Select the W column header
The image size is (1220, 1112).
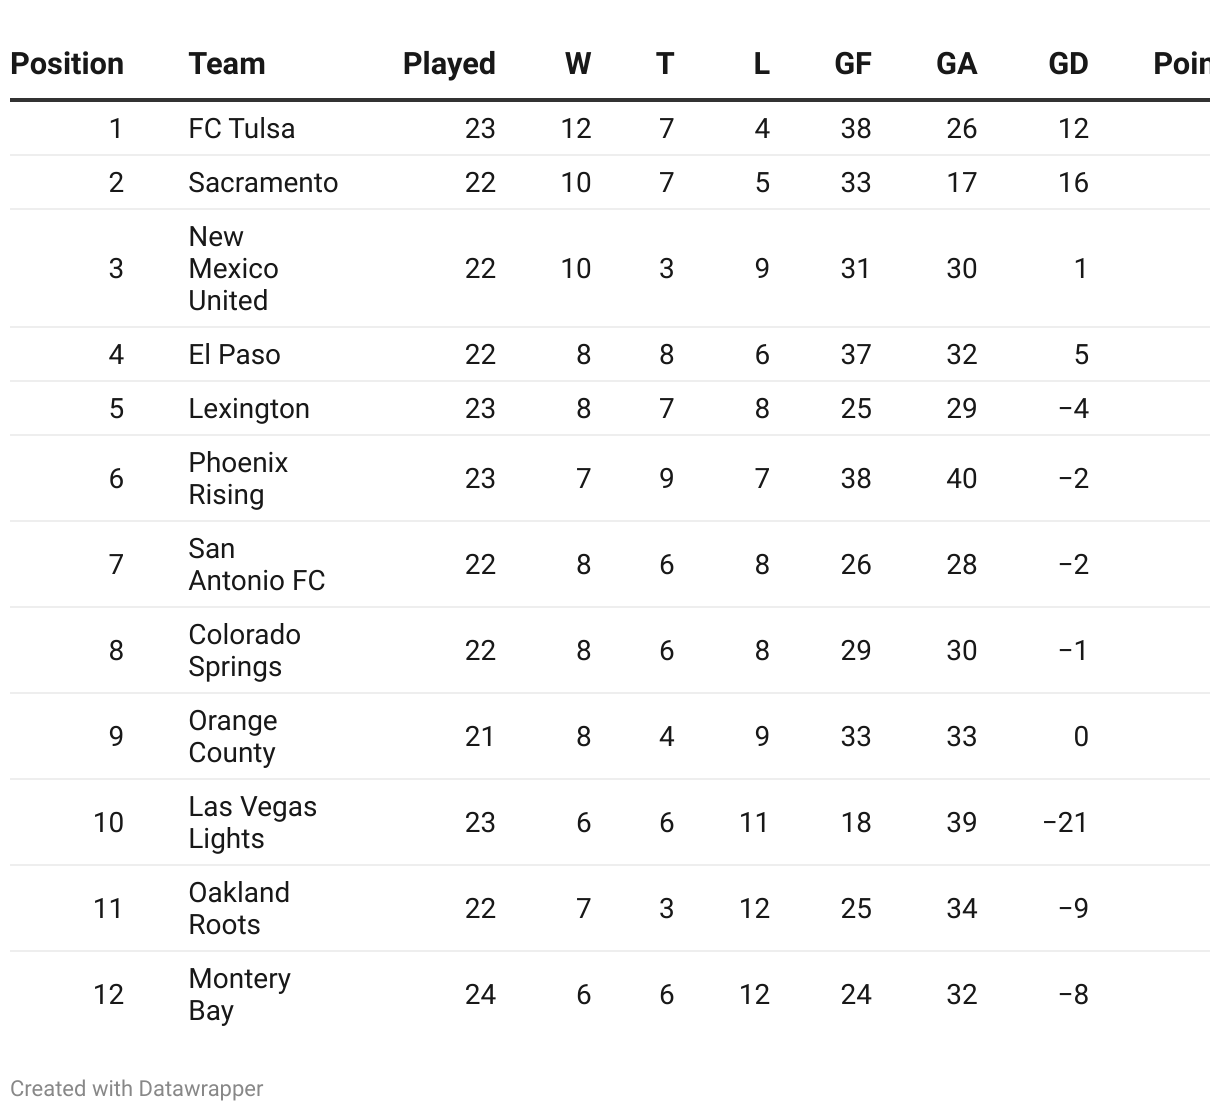577,64
